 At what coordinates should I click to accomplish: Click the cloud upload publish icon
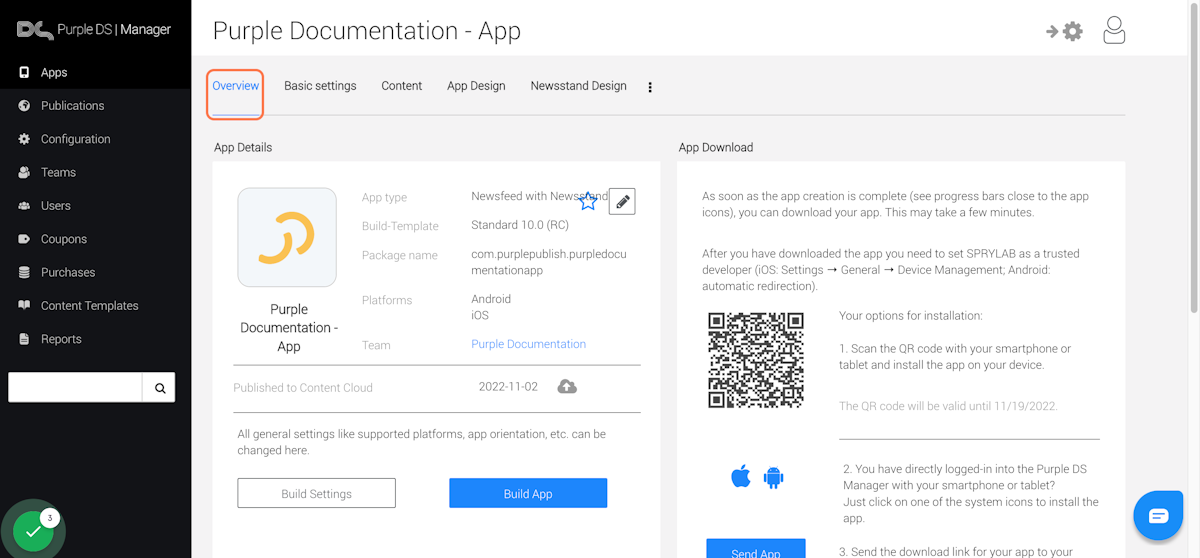[x=567, y=386]
